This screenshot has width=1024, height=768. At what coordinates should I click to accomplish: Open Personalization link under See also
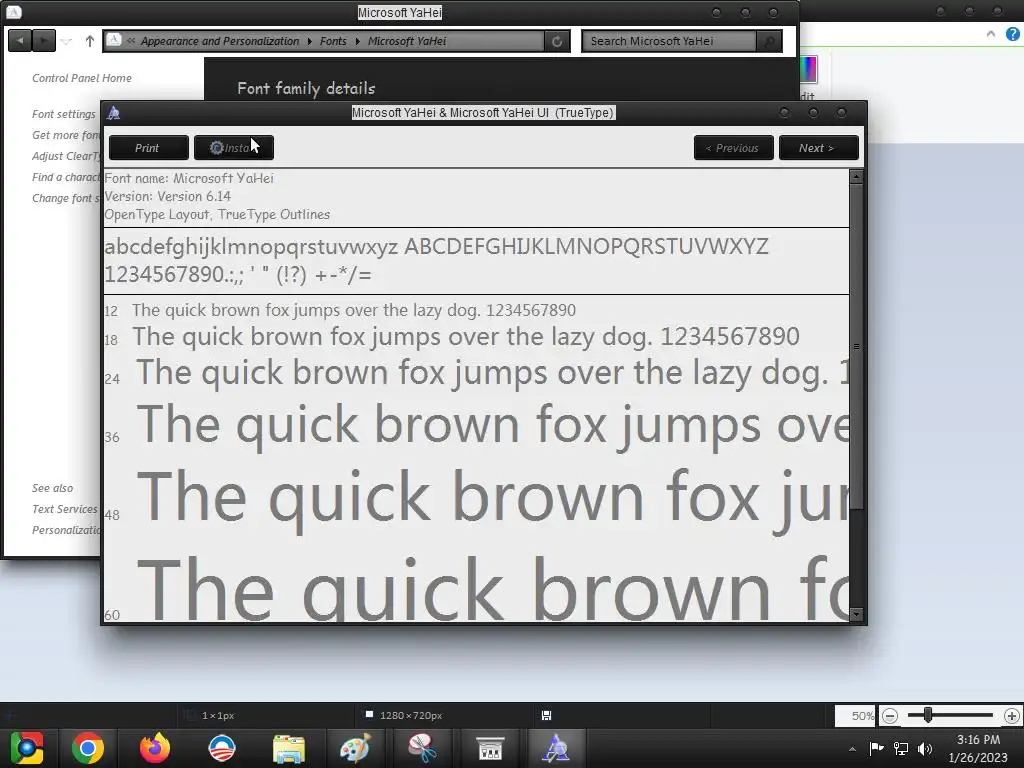65,530
